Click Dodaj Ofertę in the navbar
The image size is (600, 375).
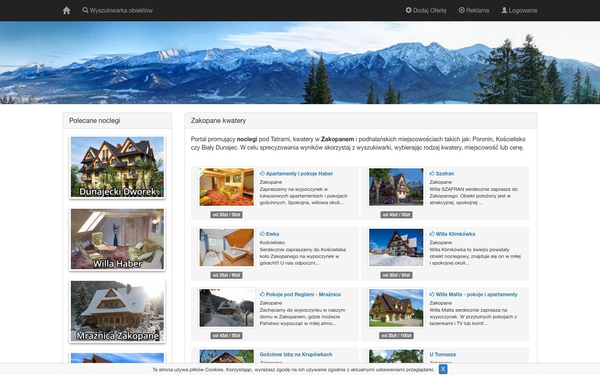pos(426,10)
